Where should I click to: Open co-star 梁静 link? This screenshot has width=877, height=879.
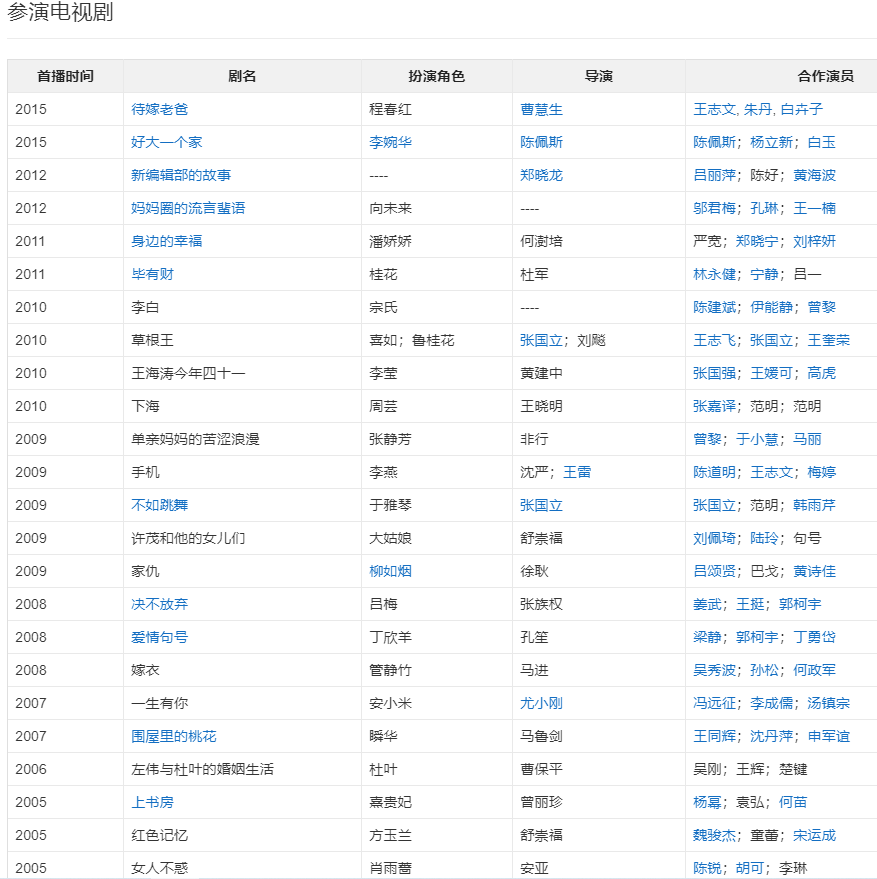[707, 637]
